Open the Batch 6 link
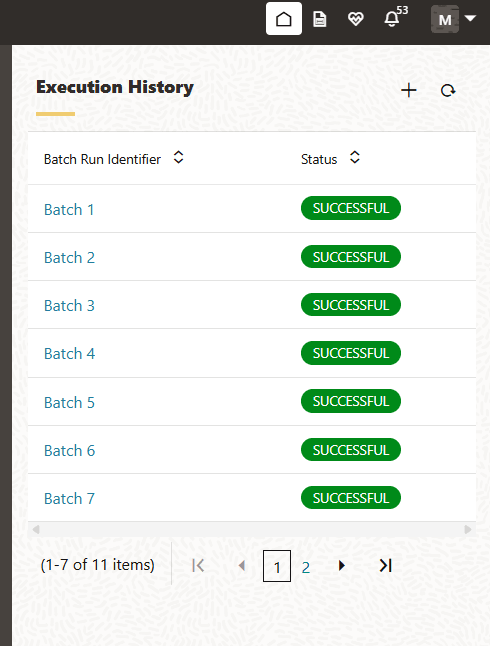This screenshot has width=490, height=646. tap(69, 451)
